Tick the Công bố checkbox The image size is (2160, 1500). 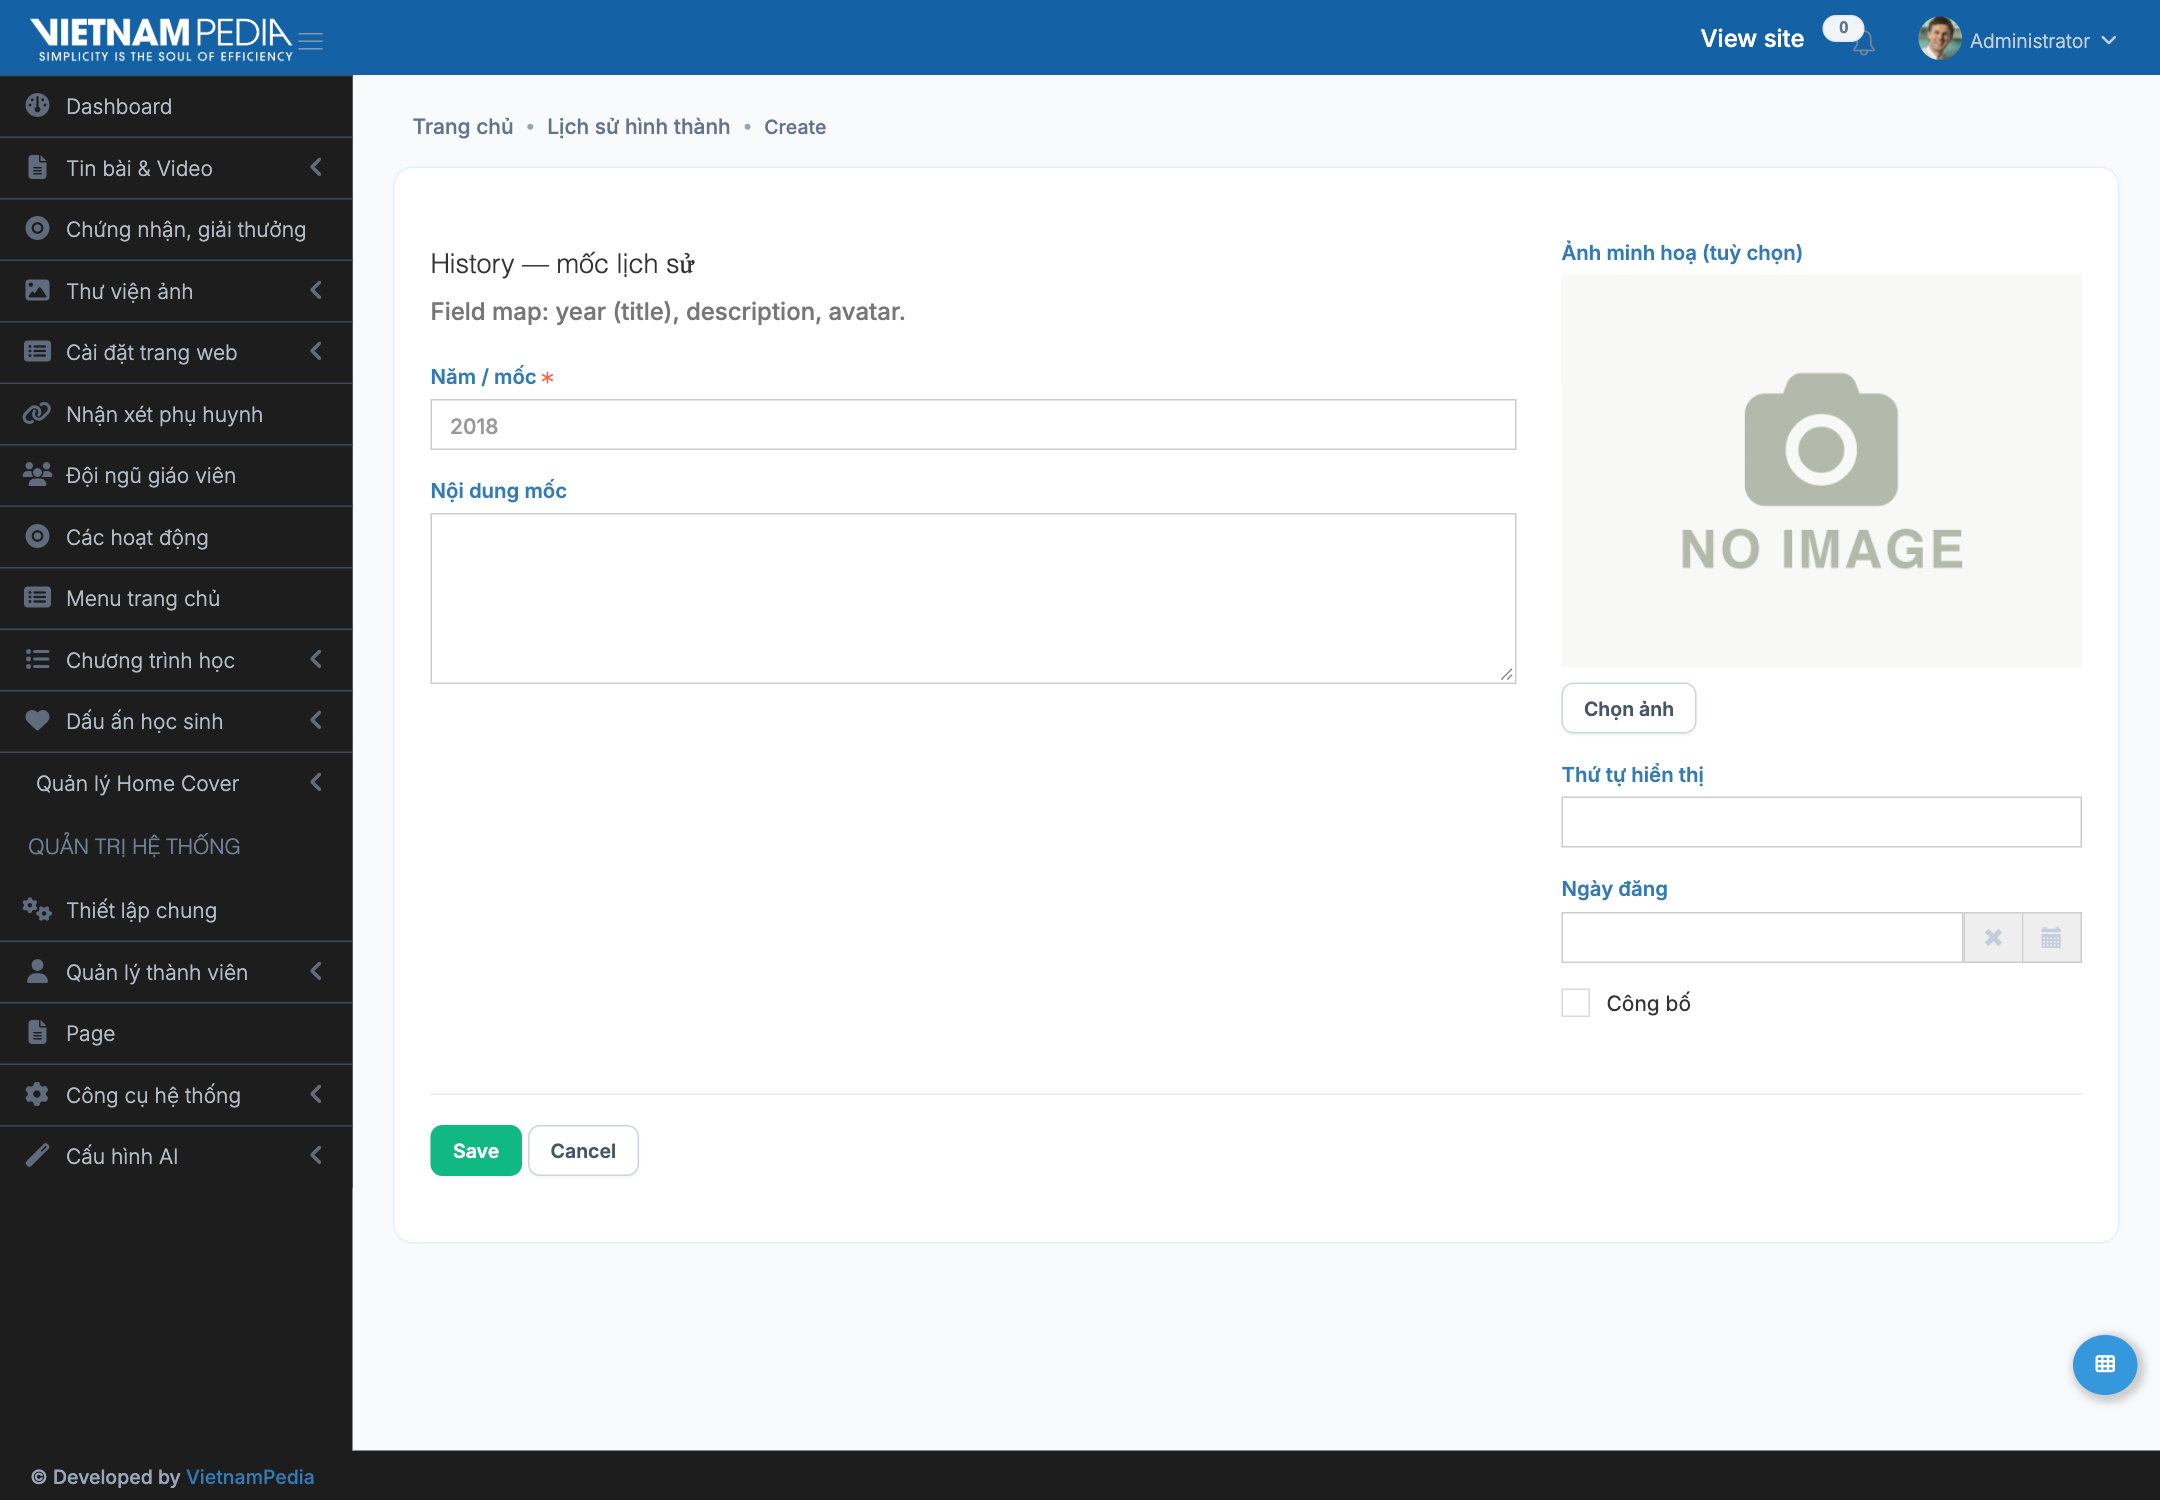click(1576, 1003)
